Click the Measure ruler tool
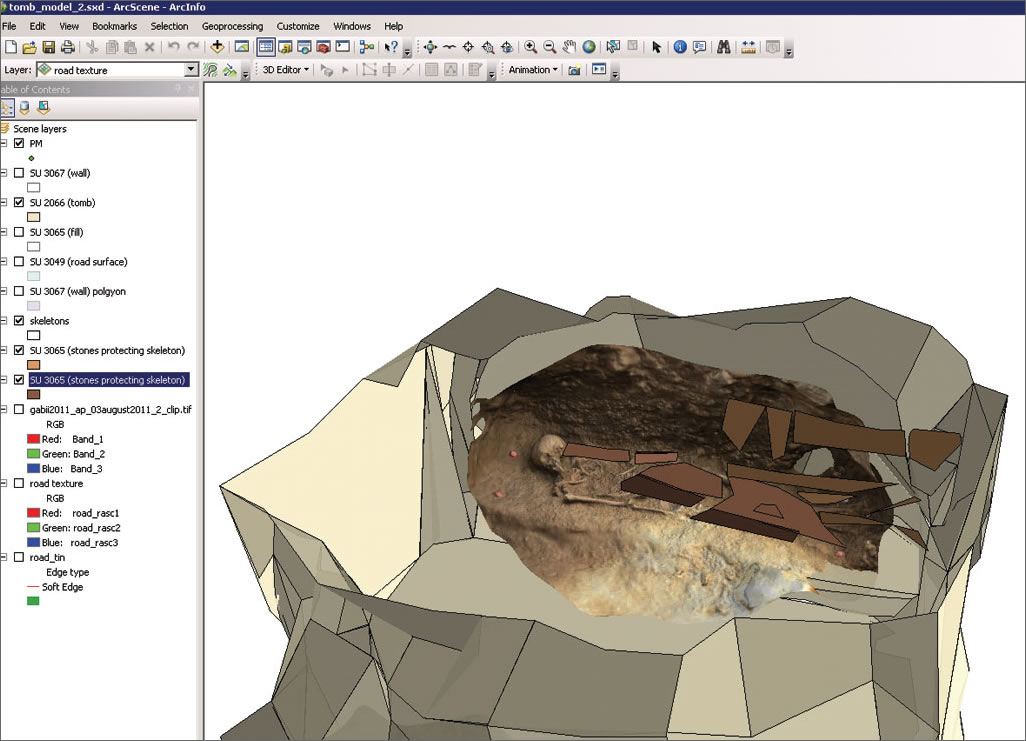Image resolution: width=1026 pixels, height=741 pixels. pyautogui.click(x=748, y=47)
